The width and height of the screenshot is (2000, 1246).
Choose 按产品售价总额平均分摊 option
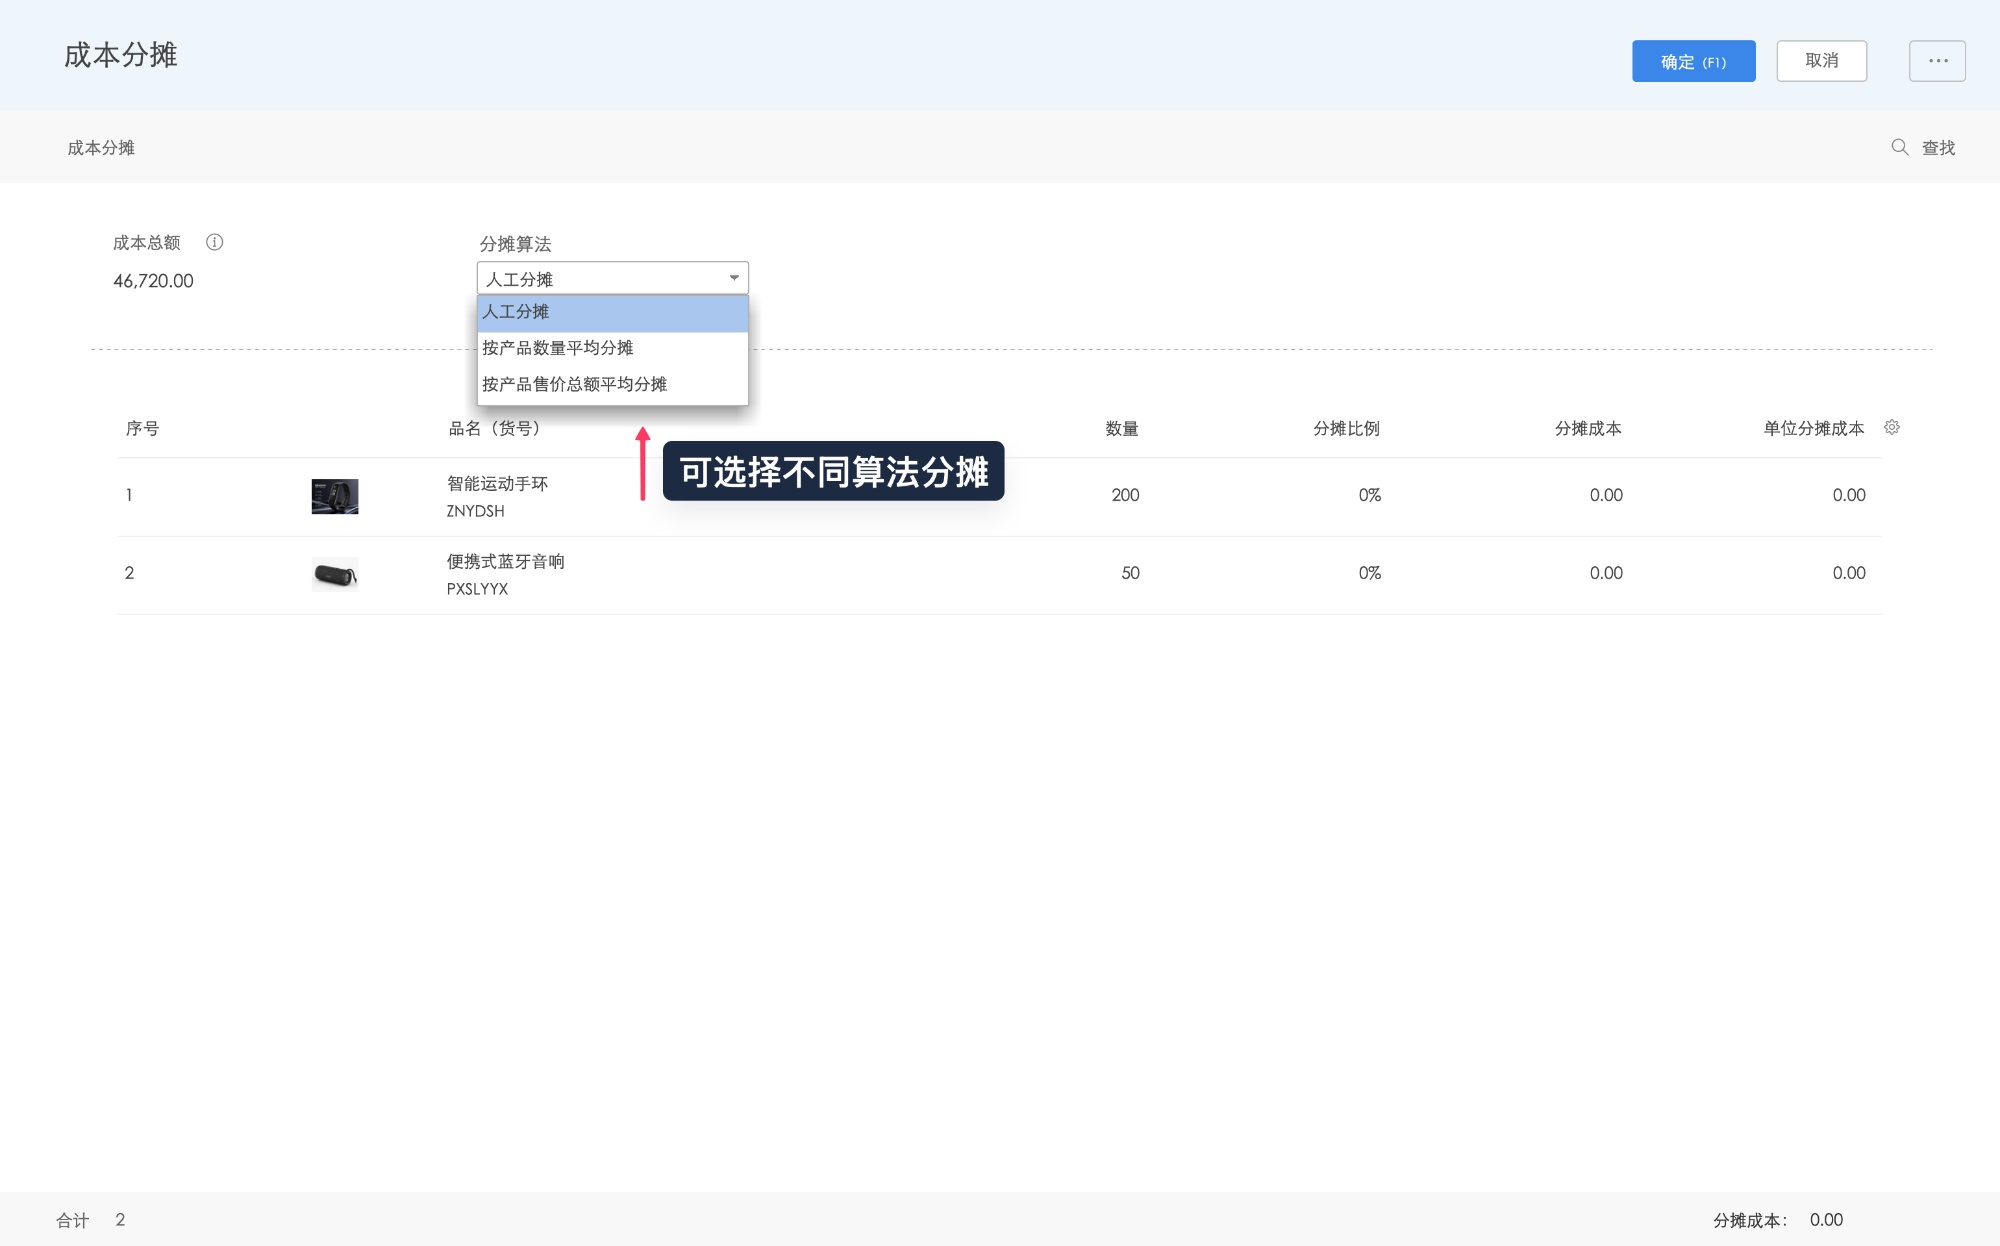point(613,384)
